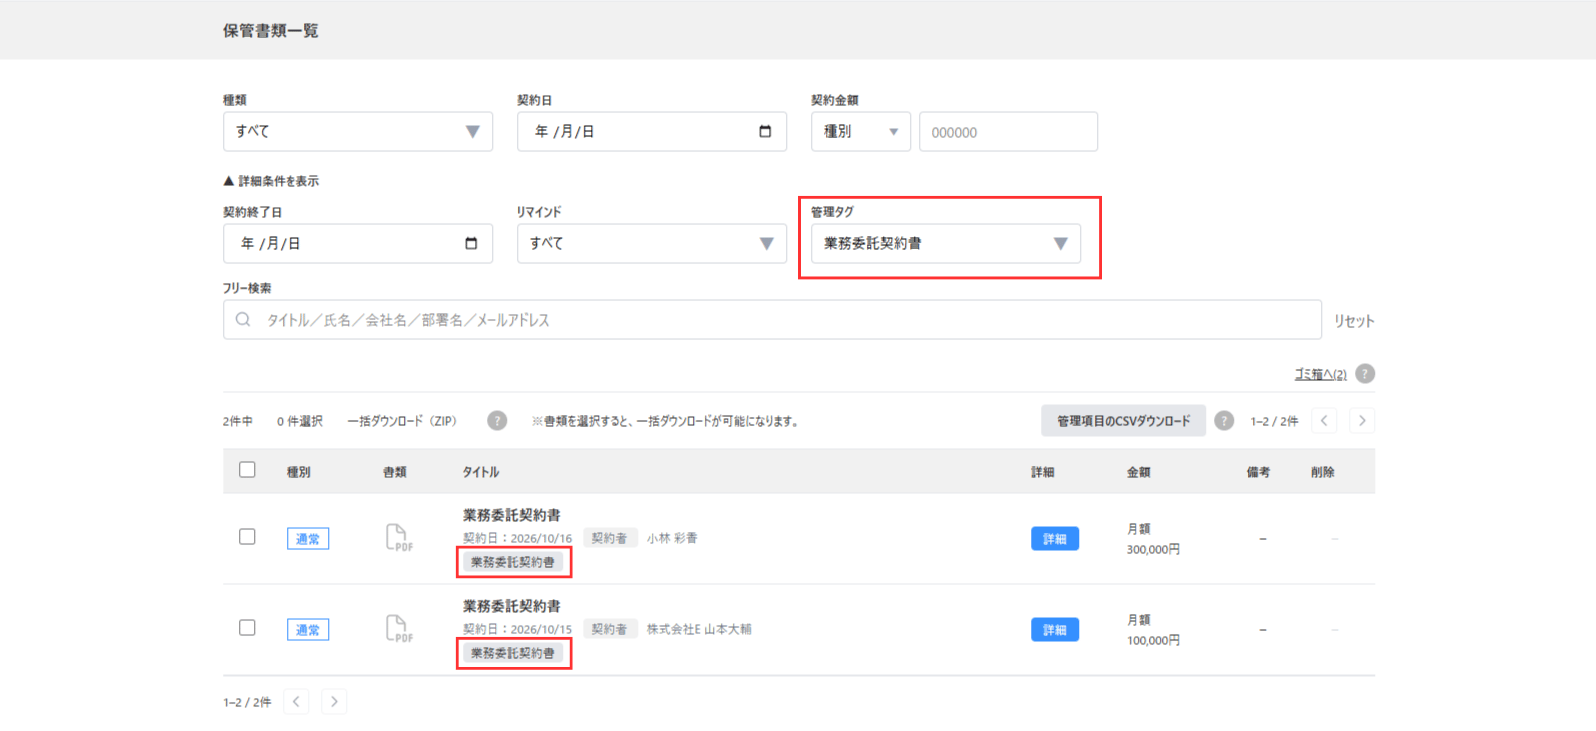Click the タイトル column header
The width and height of the screenshot is (1596, 731).
[x=480, y=472]
